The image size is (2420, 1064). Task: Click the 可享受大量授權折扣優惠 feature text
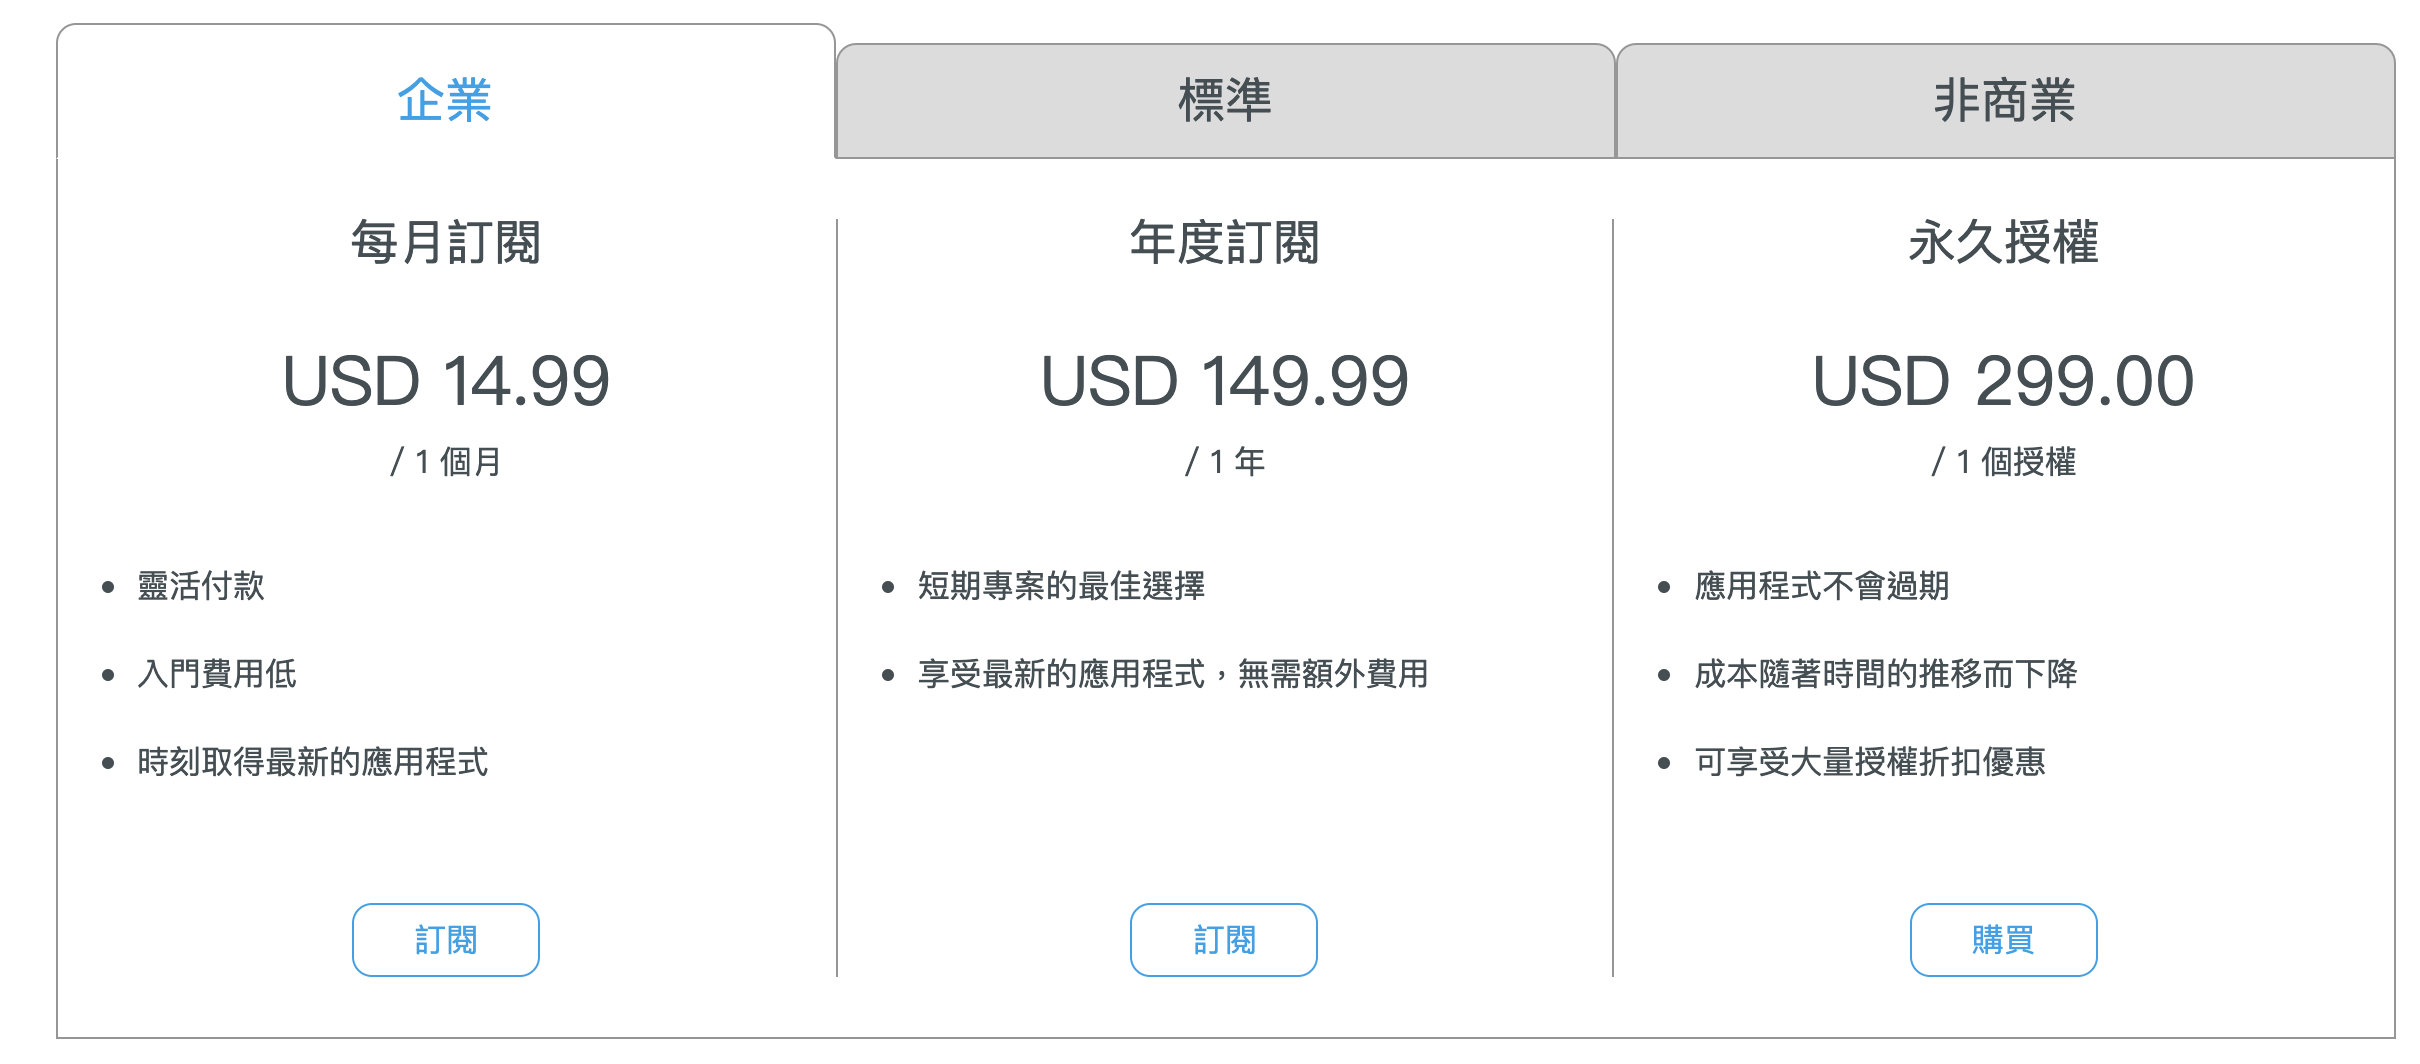pos(1870,762)
